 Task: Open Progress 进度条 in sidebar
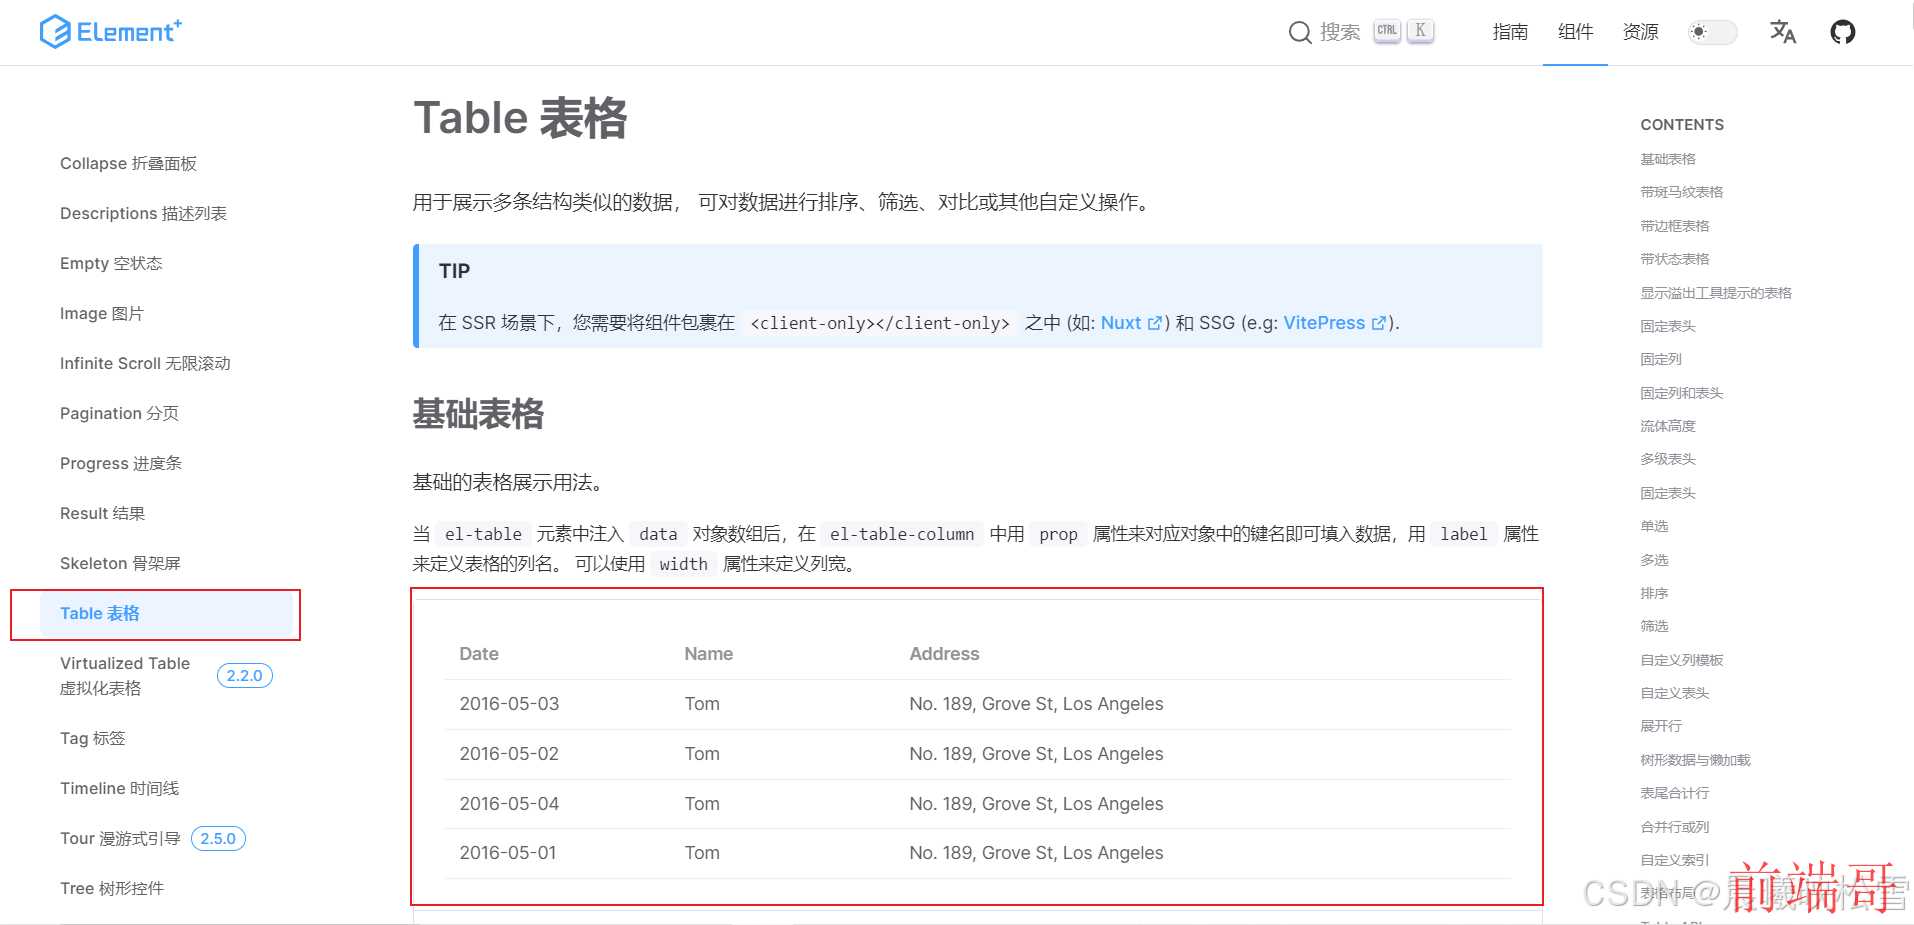(121, 463)
